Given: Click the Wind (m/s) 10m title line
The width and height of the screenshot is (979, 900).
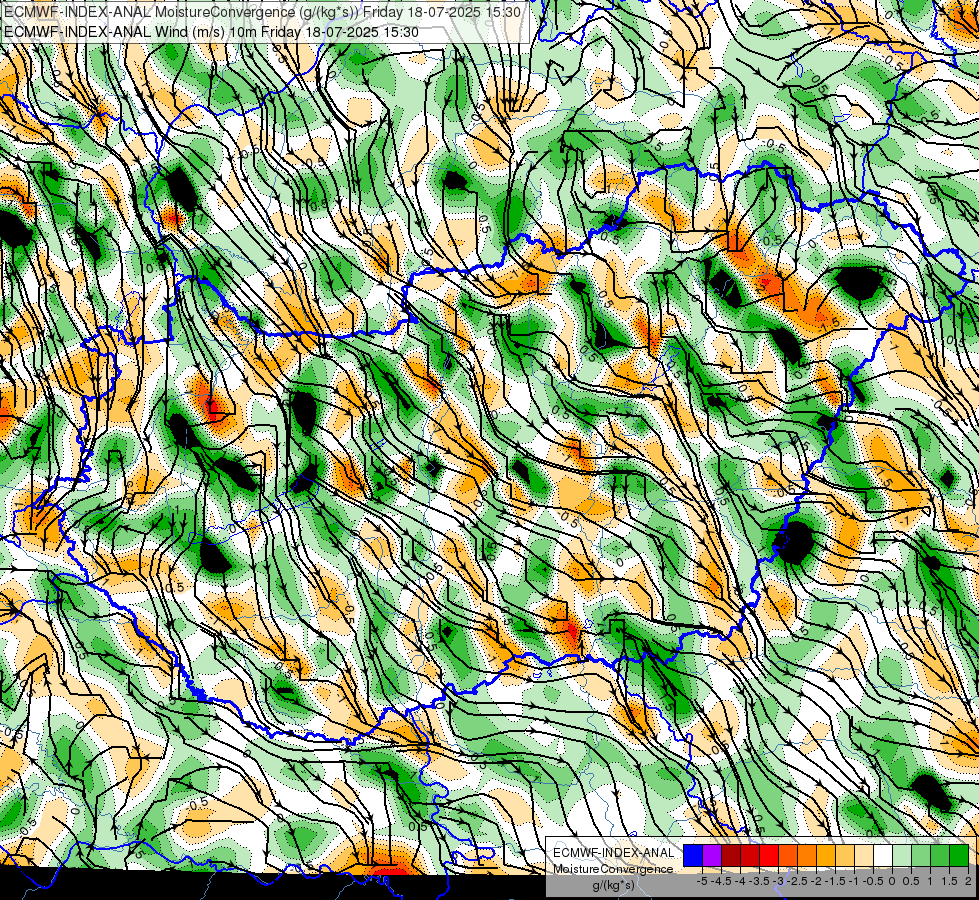Looking at the screenshot, I should (211, 31).
